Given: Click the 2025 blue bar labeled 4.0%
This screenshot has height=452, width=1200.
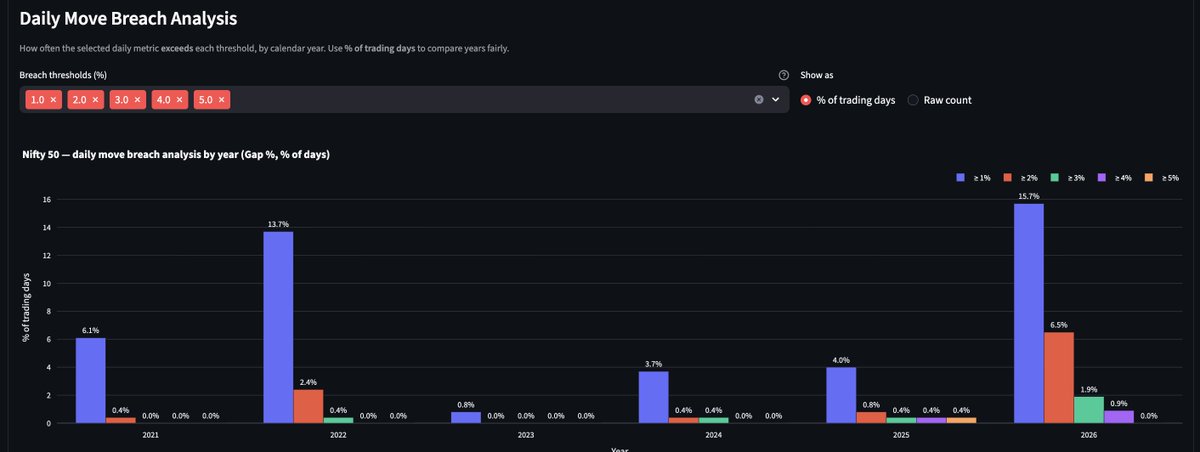Looking at the screenshot, I should tap(841, 395).
